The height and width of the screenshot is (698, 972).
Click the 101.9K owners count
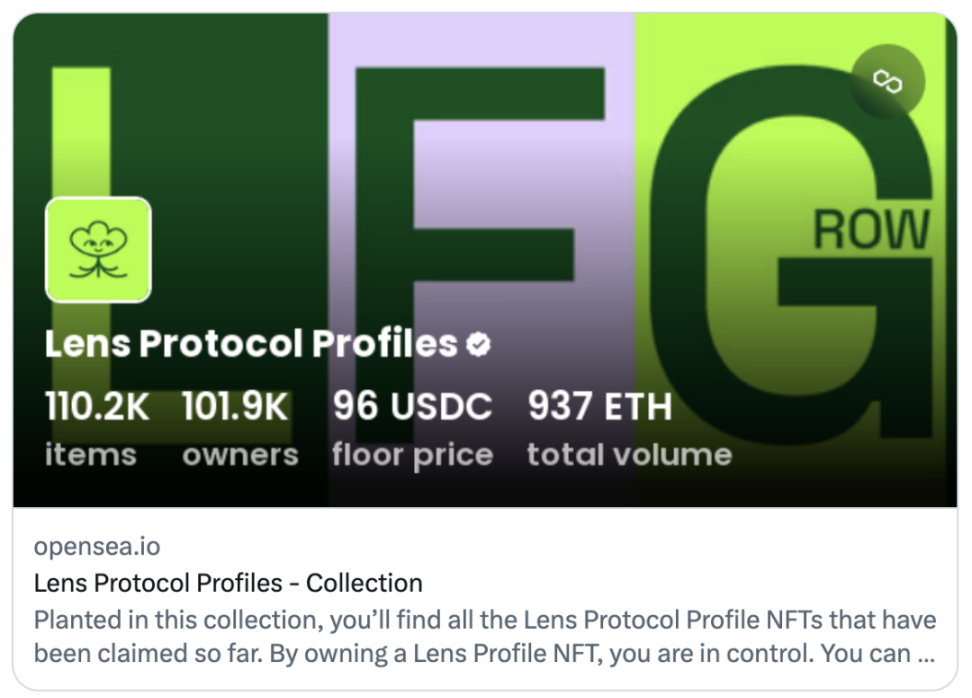(x=235, y=407)
